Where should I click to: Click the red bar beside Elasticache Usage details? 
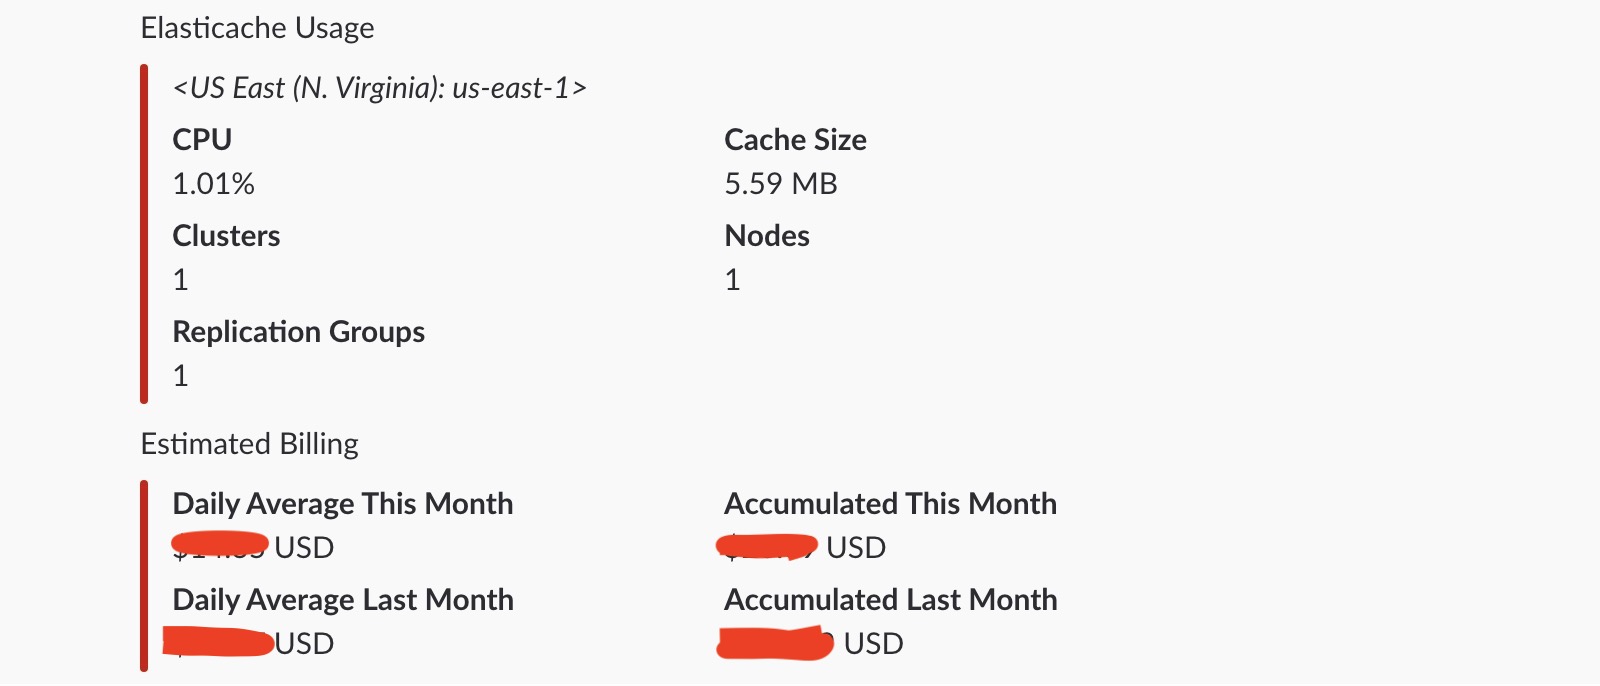(144, 234)
